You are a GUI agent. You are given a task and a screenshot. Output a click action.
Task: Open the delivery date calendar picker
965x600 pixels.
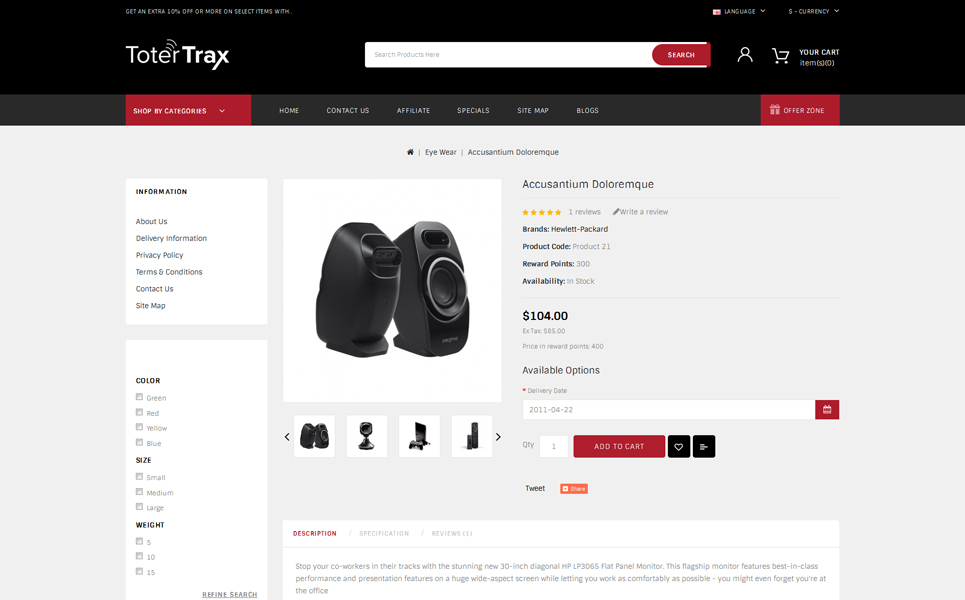point(827,410)
